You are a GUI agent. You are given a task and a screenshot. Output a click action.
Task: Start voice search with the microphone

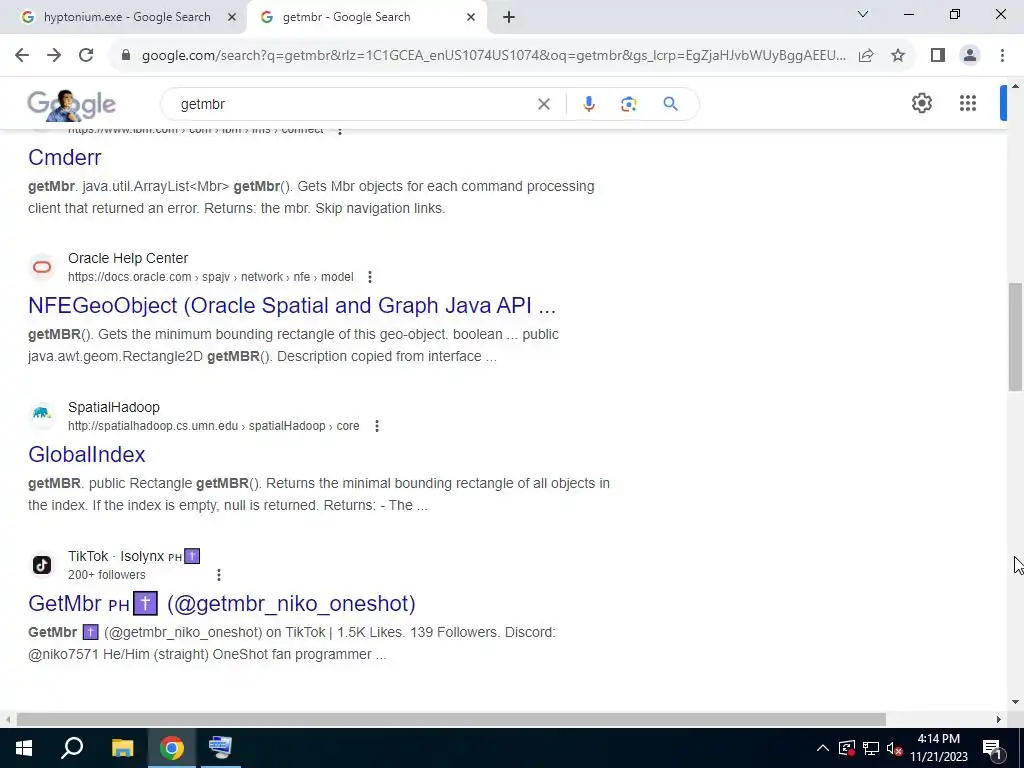tap(588, 104)
